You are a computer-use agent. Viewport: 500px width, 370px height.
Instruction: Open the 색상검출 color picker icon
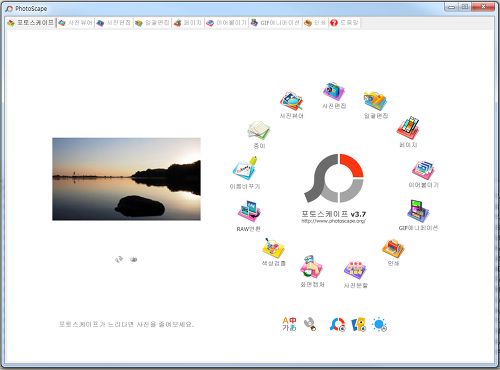273,248
